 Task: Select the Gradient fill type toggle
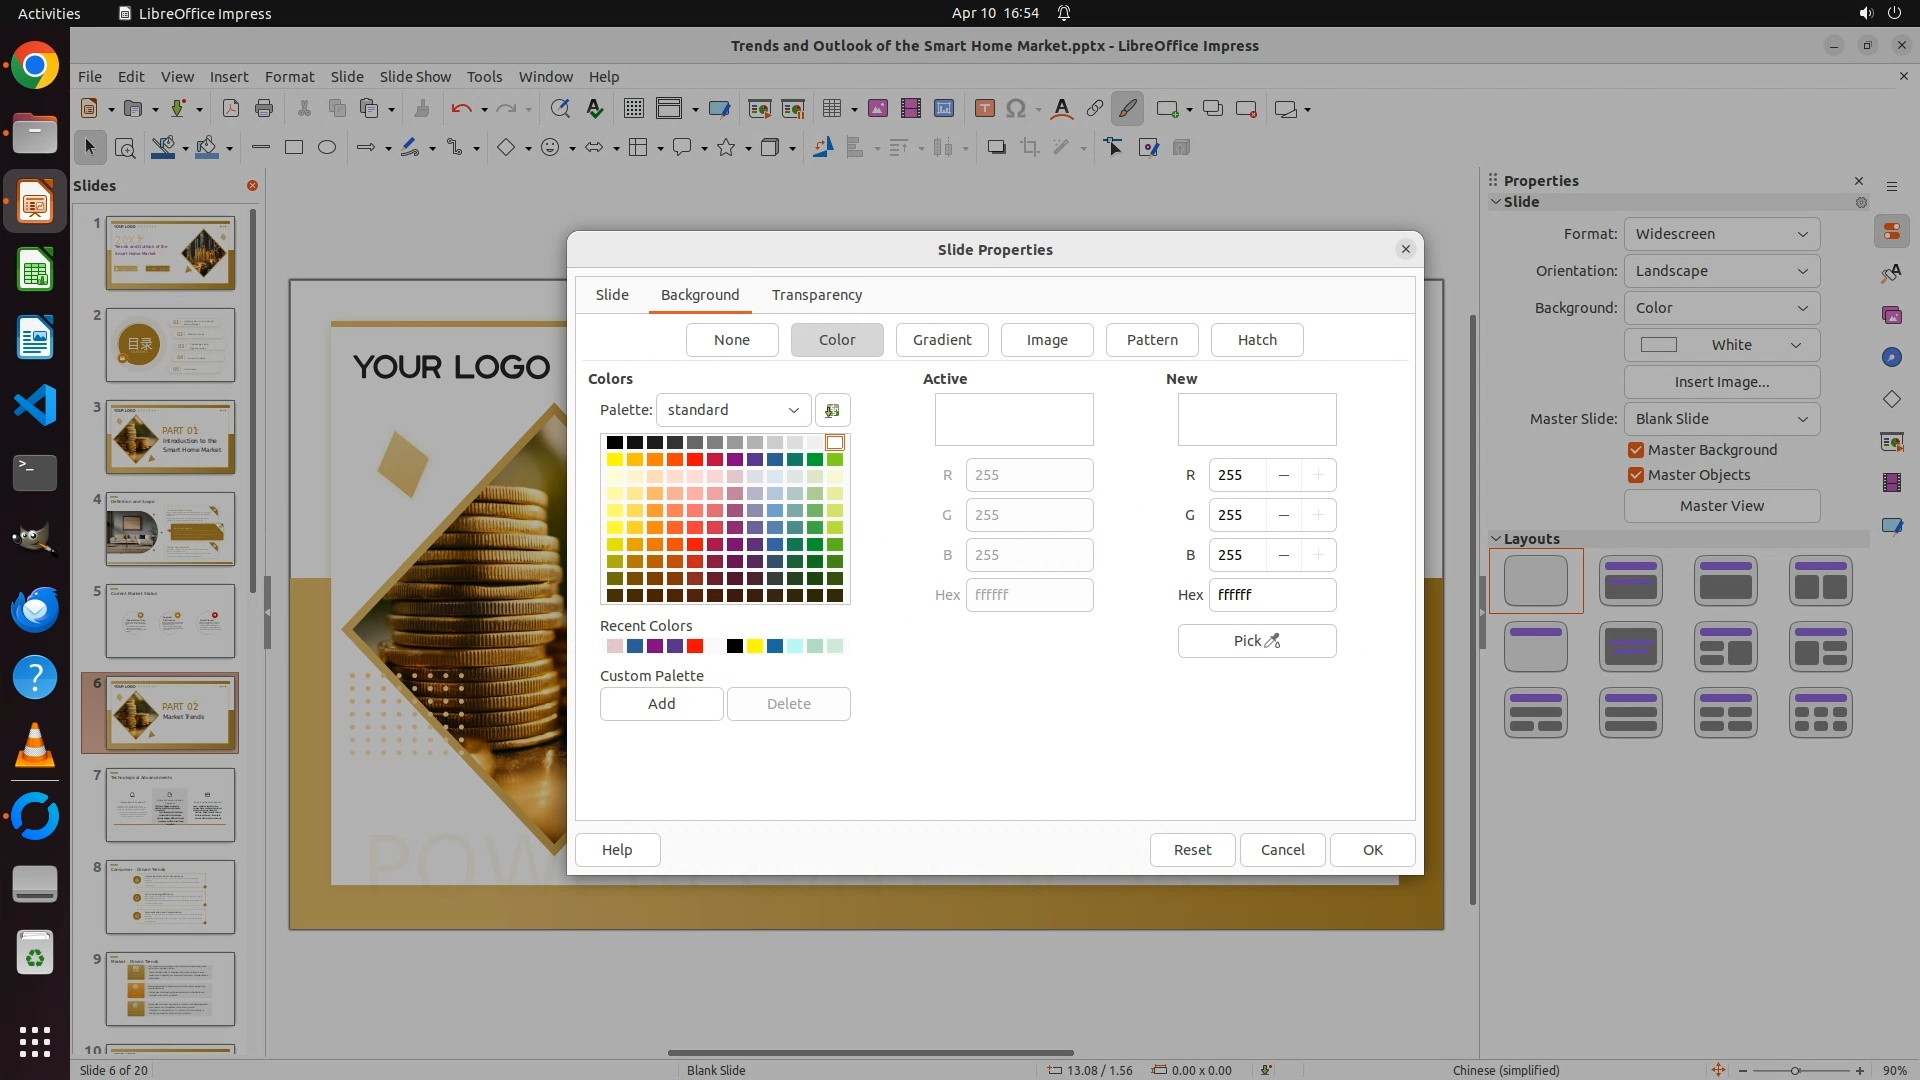[x=941, y=340]
